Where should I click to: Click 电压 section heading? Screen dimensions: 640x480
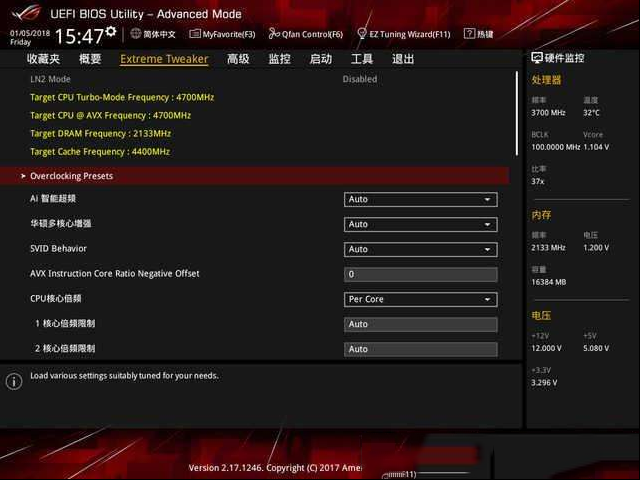[541, 315]
